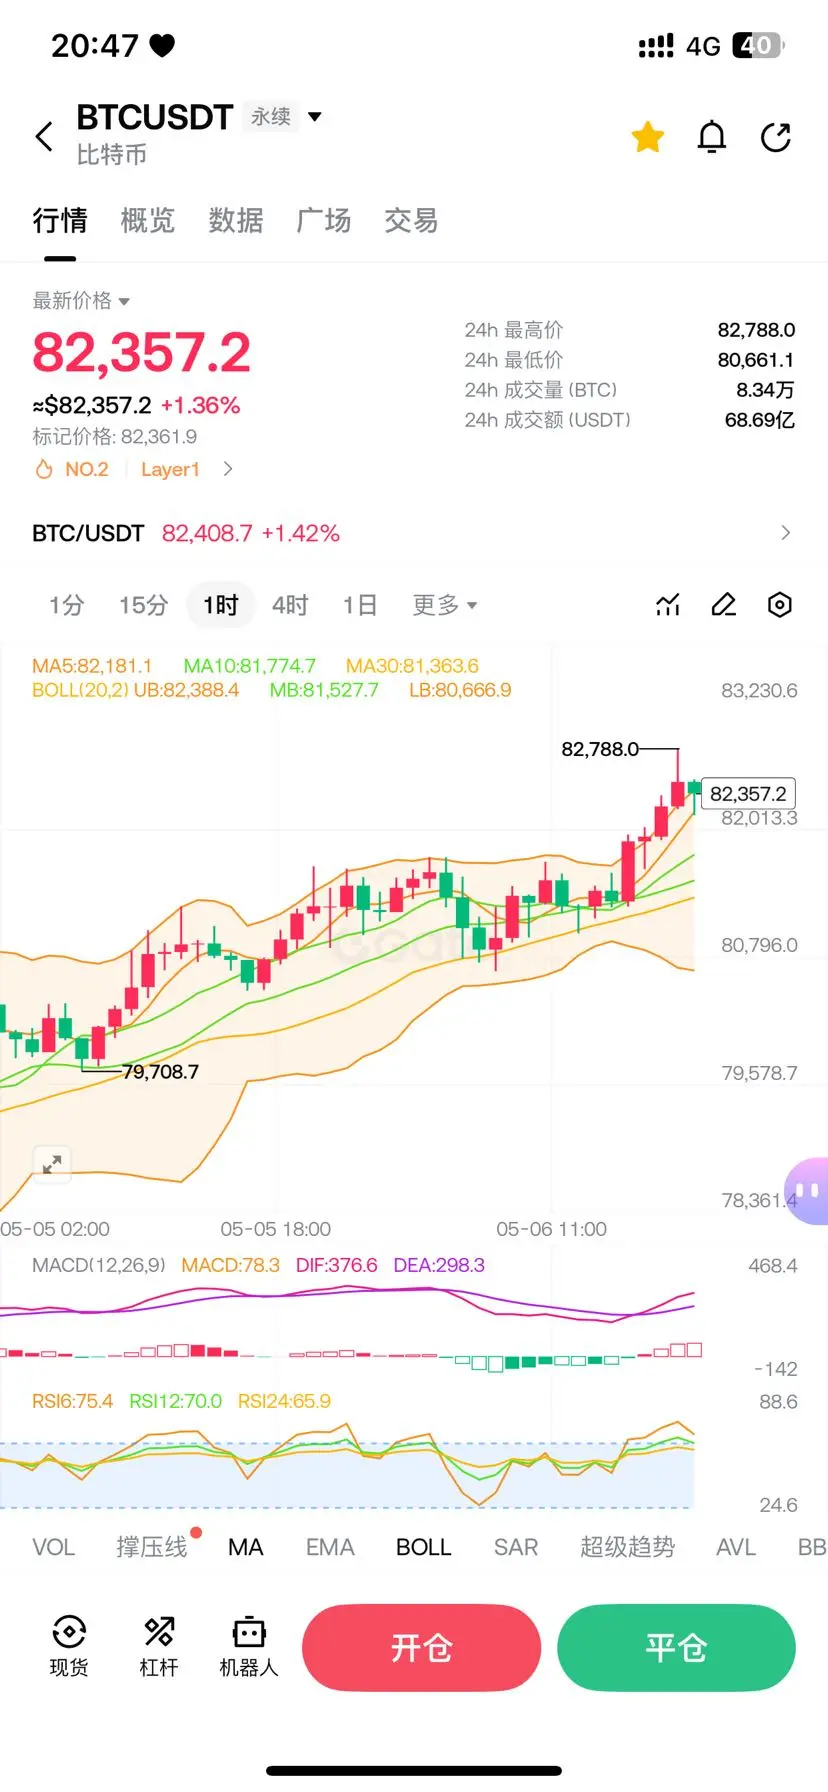This screenshot has width=828, height=1792.
Task: Tap the 开仓 open position button
Action: coord(421,1648)
